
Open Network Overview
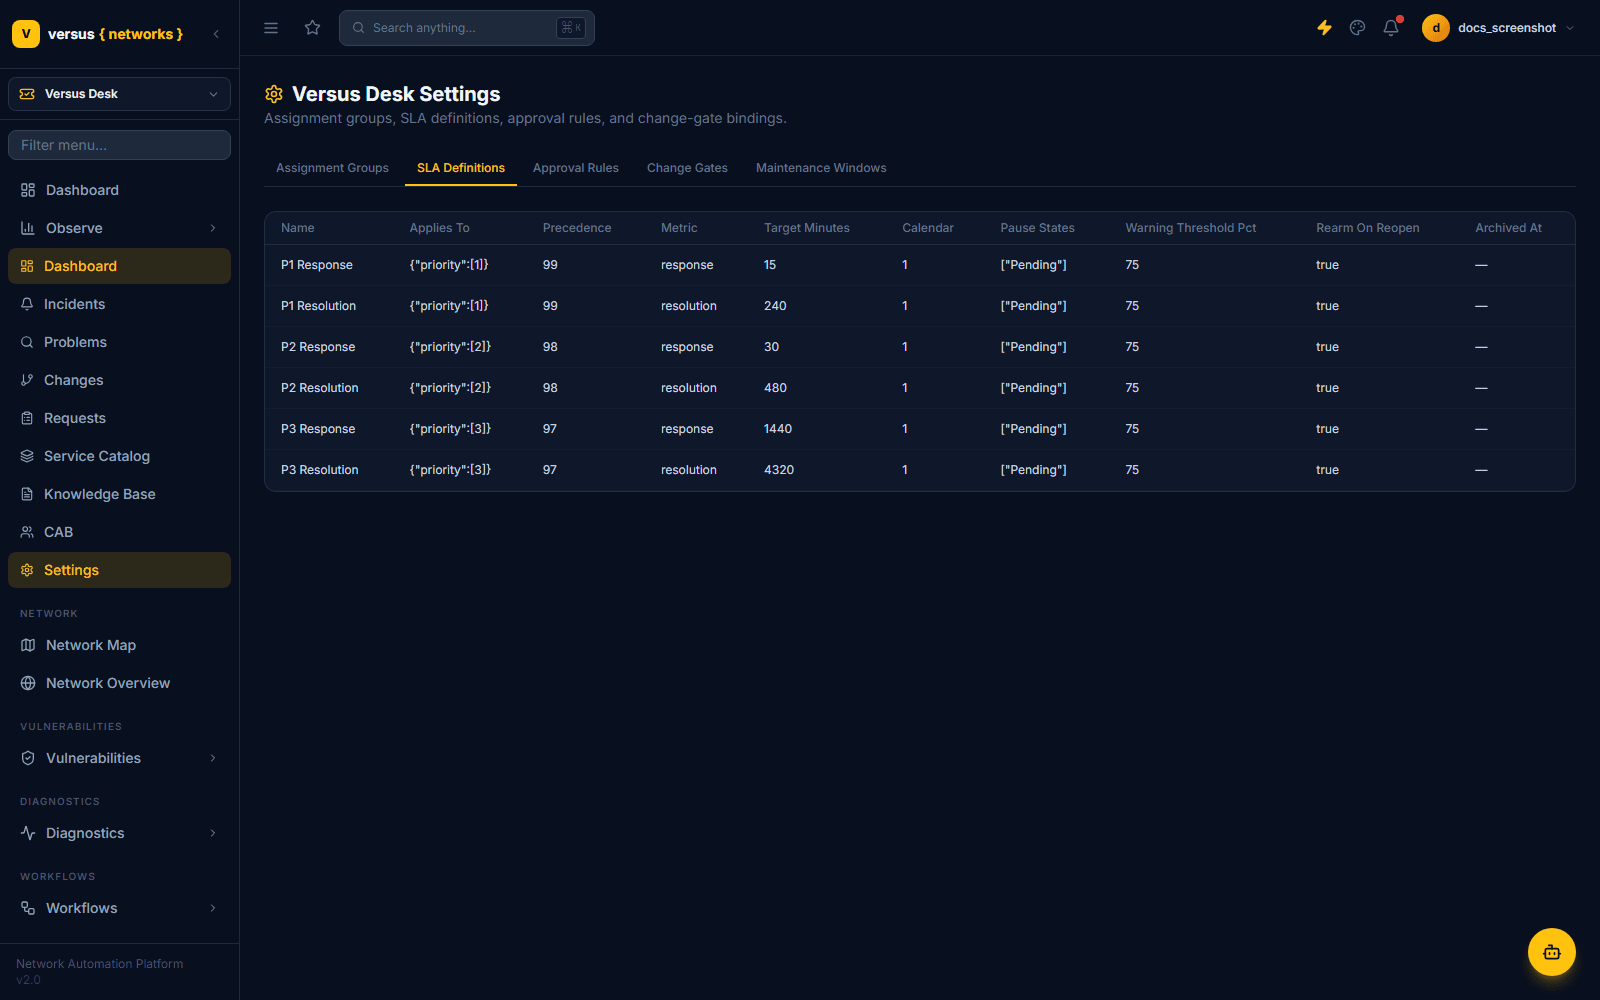tap(119, 683)
